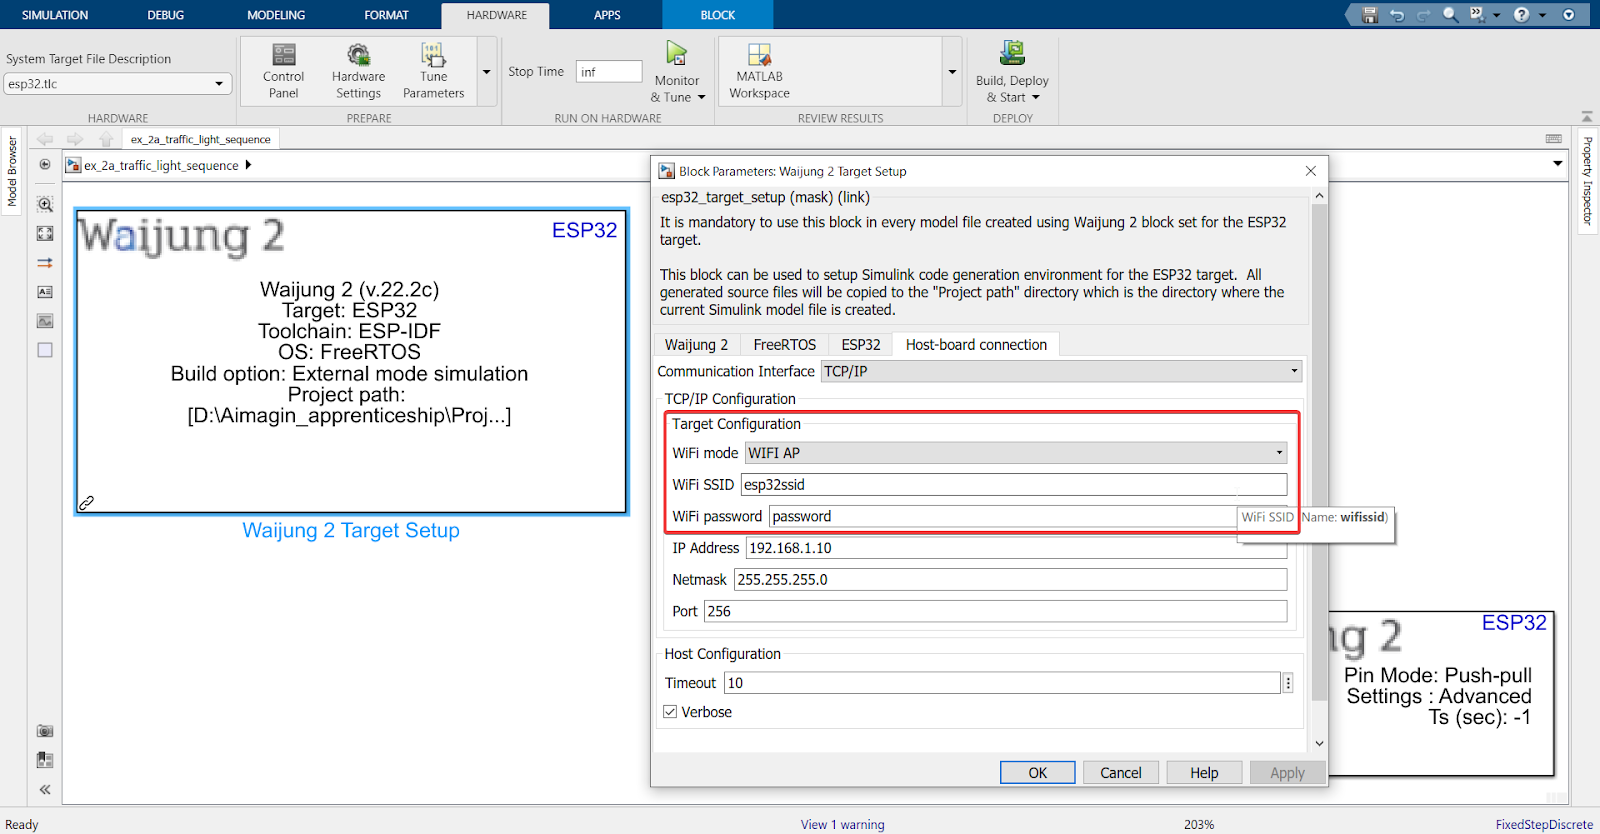Click the View 1 warning link
The image size is (1600, 834).
point(842,825)
